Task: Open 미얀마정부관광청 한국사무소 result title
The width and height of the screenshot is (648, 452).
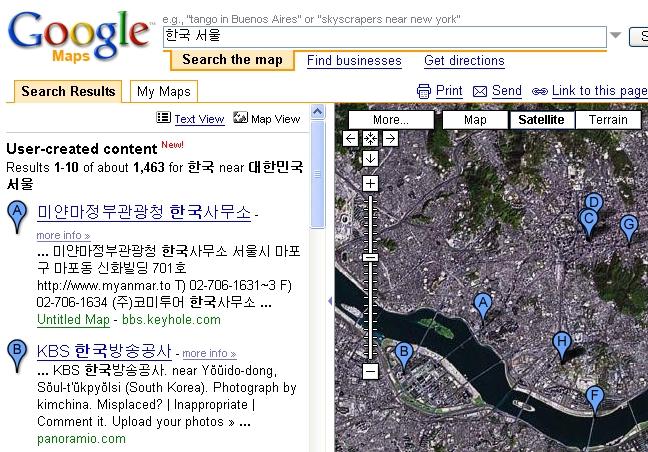Action: (x=144, y=212)
